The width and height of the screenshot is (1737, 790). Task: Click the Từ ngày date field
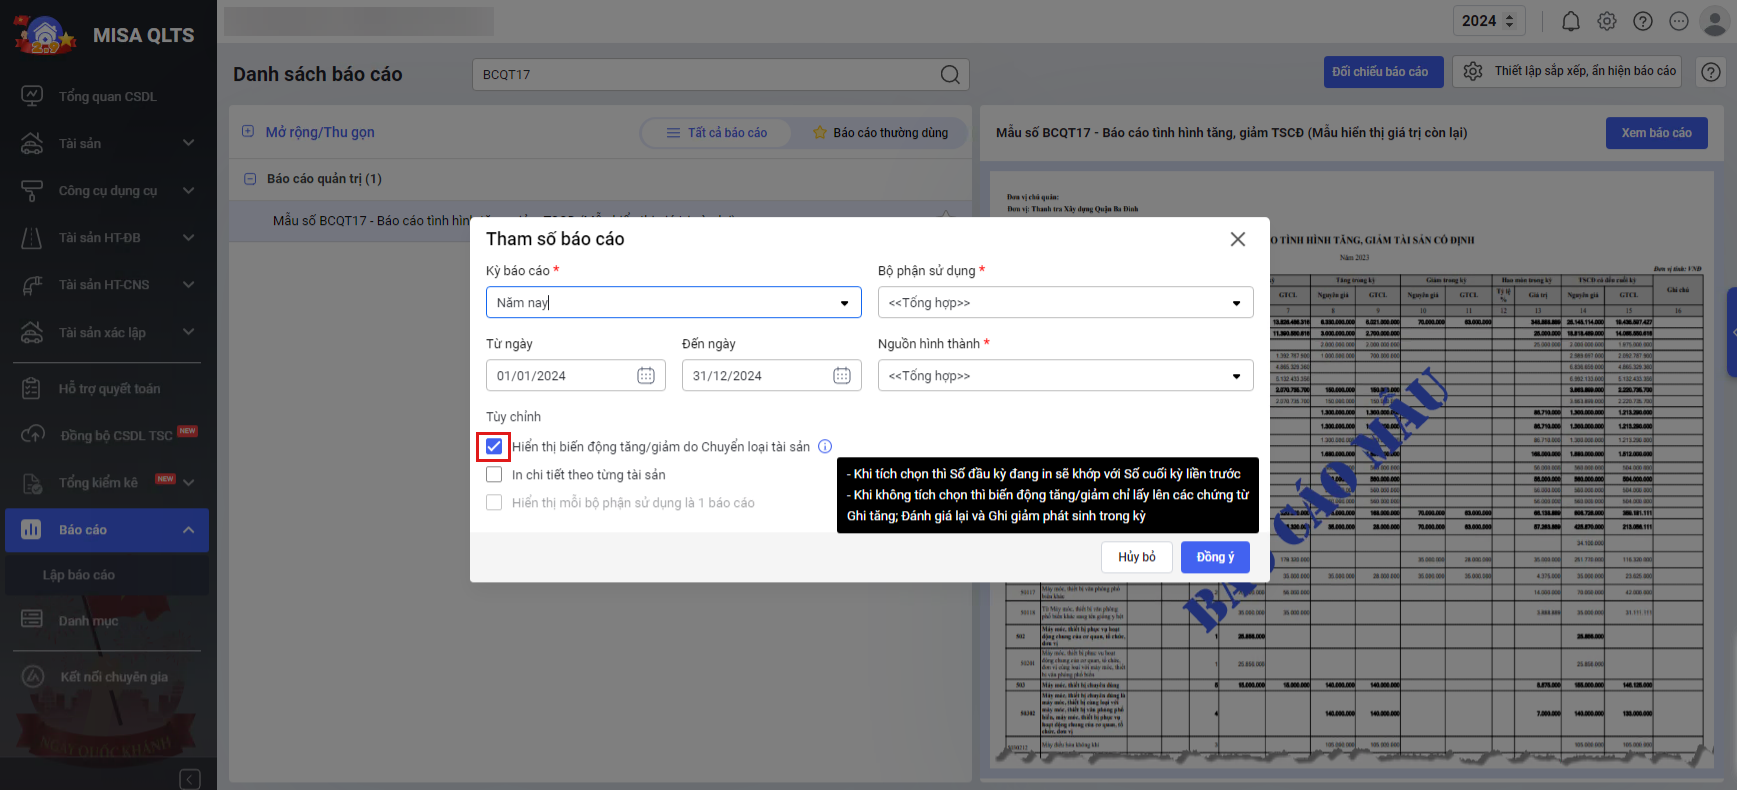(576, 375)
